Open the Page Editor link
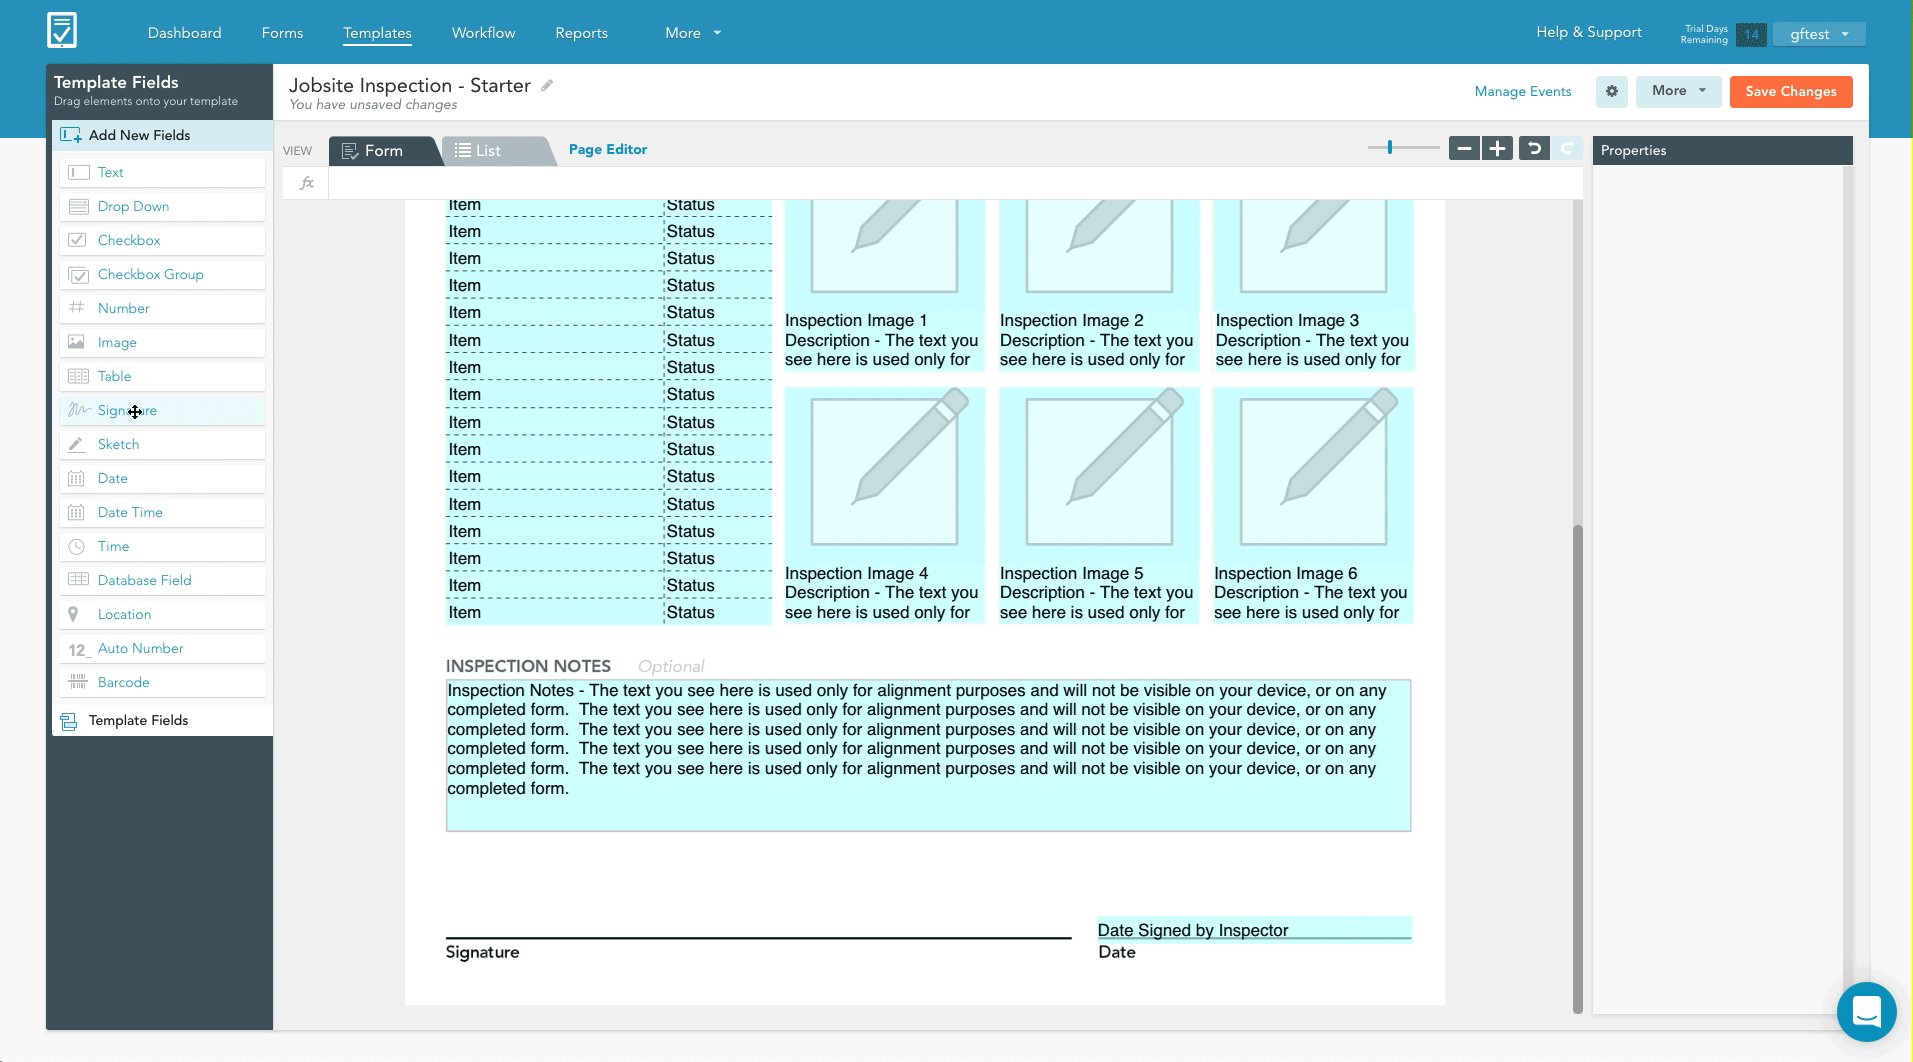The height and width of the screenshot is (1062, 1913). (607, 149)
